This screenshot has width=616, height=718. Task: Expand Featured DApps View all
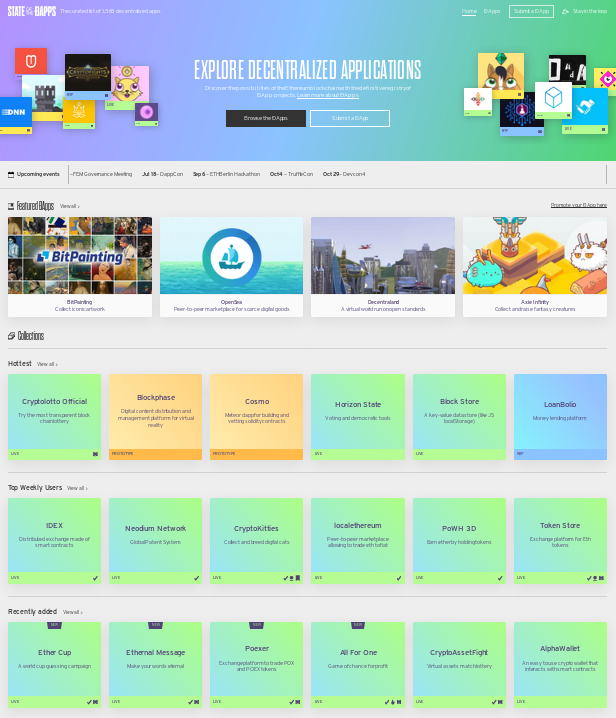70,206
